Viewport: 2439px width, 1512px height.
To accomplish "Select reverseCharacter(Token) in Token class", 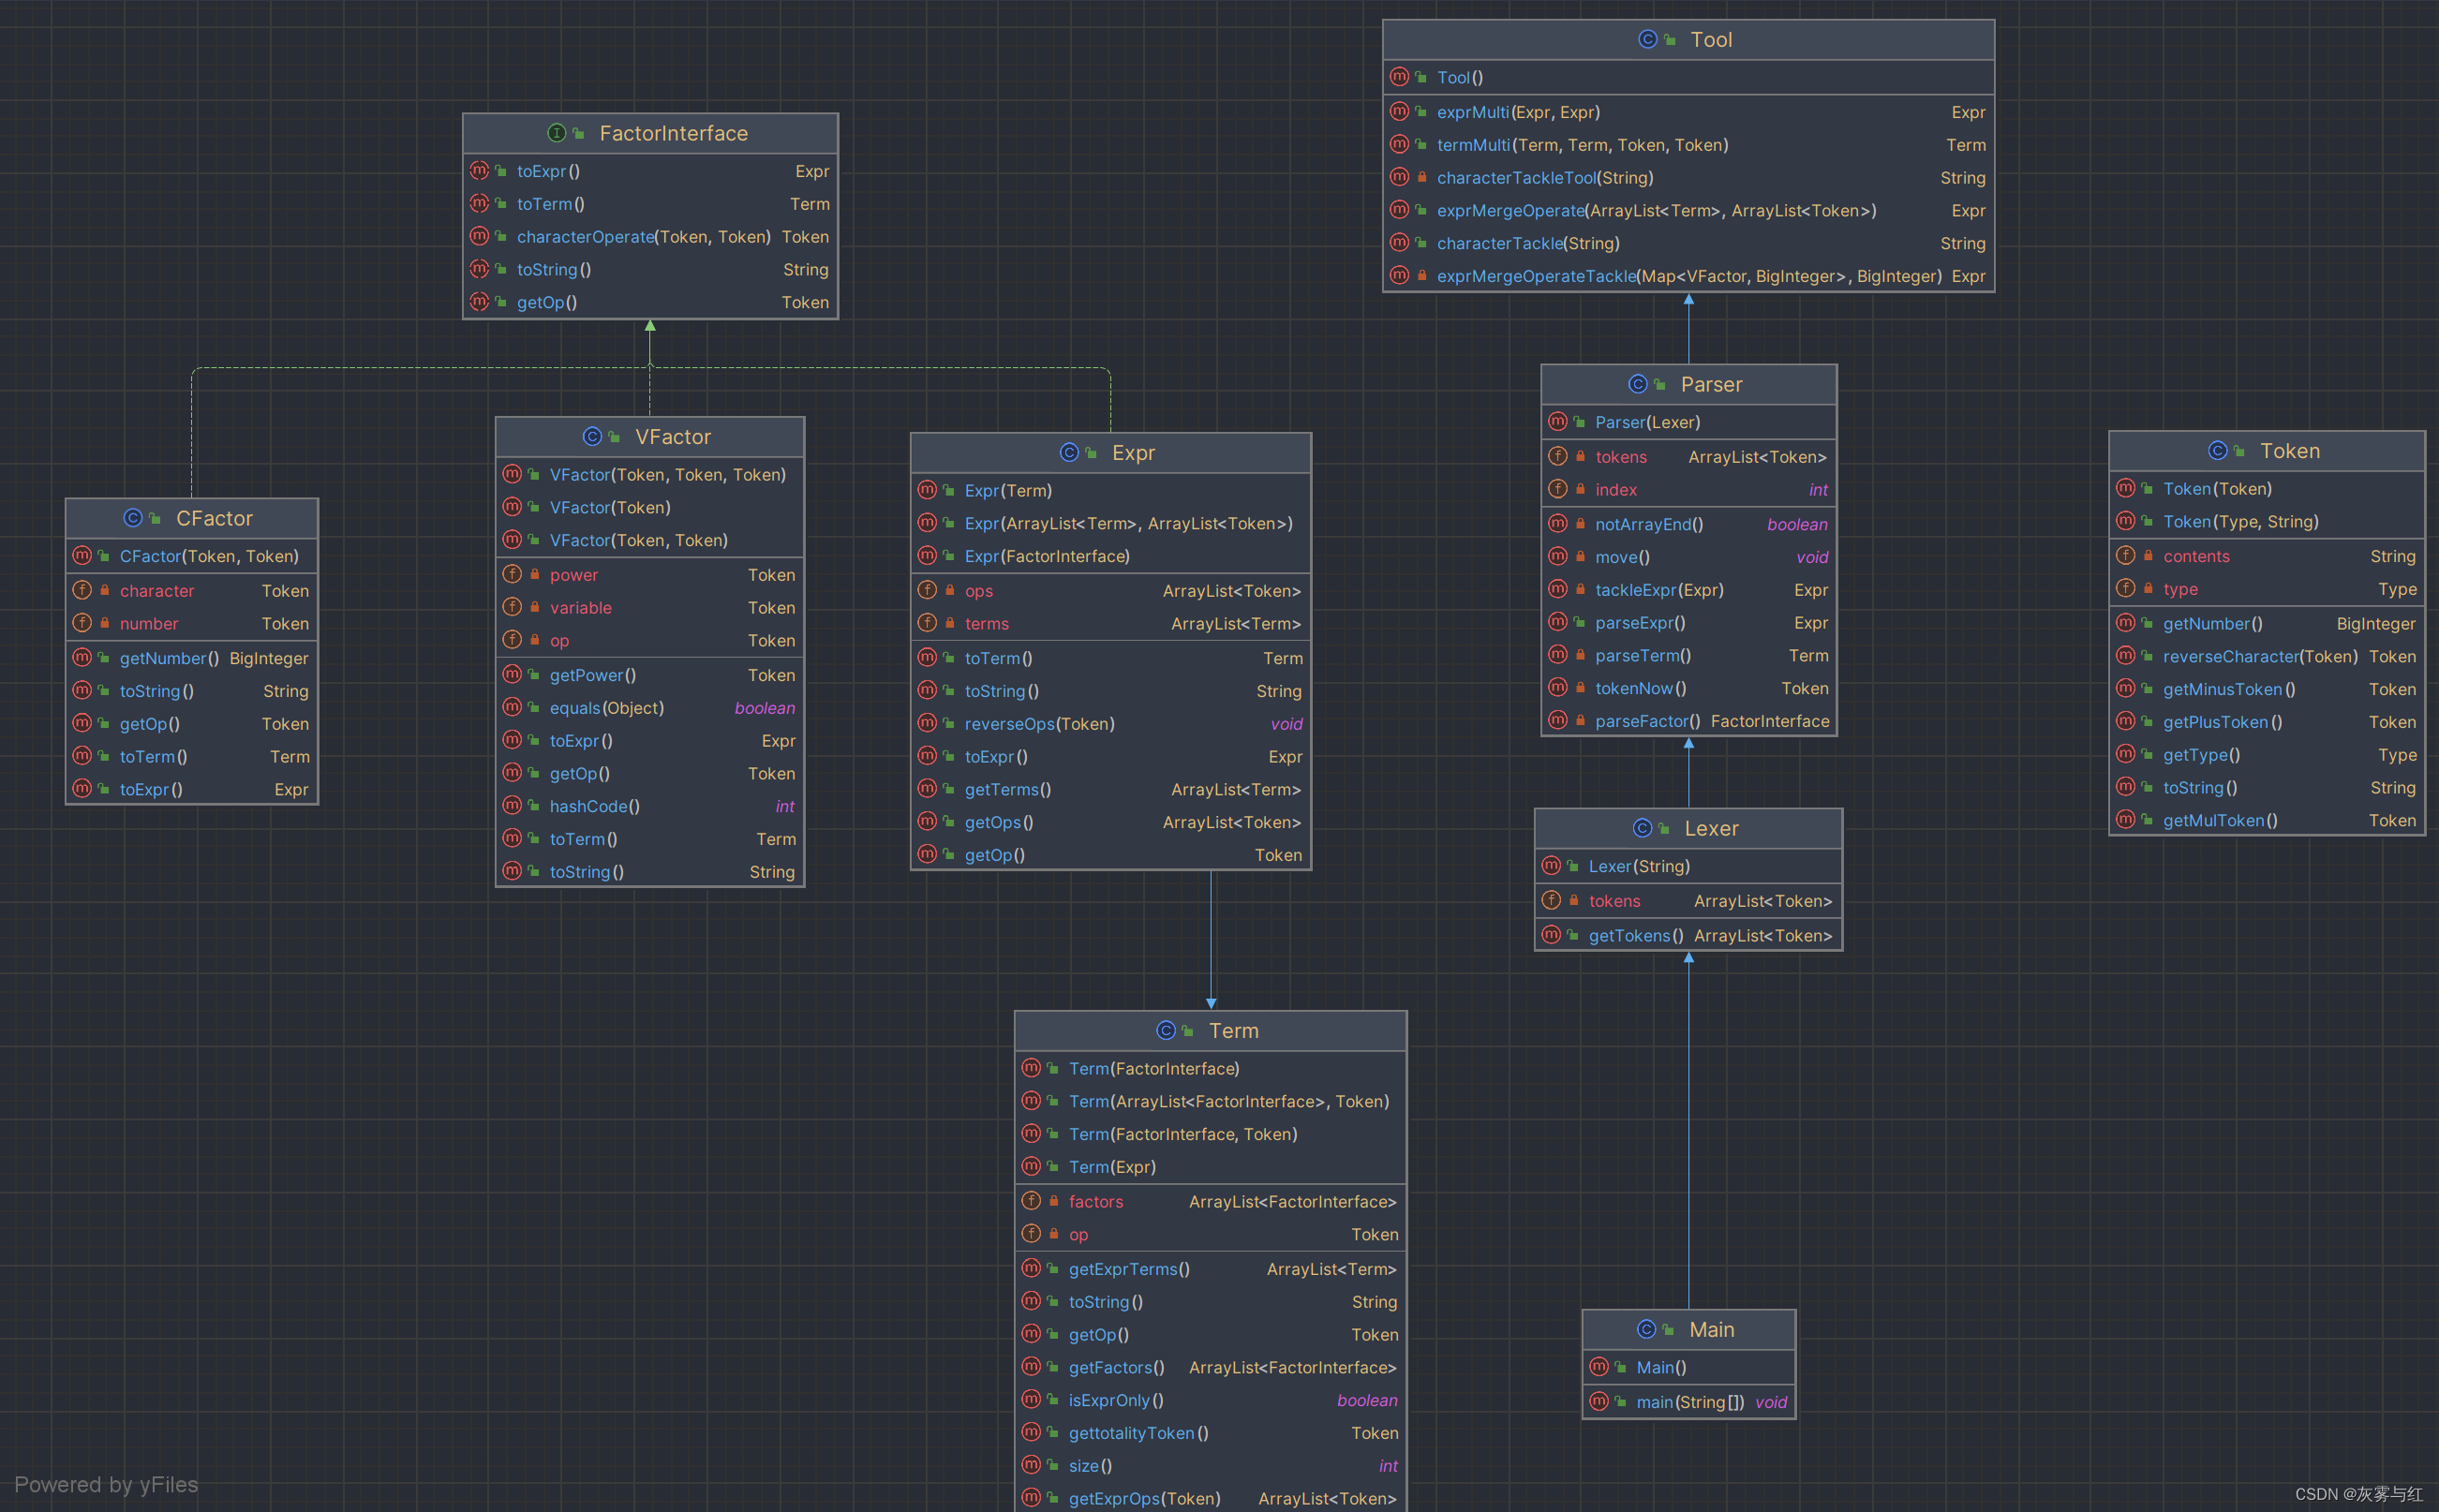I will click(x=2266, y=656).
